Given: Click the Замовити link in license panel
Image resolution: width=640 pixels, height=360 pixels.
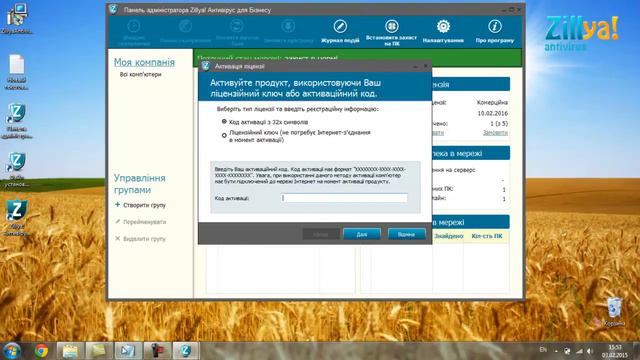Looking at the screenshot, I should (495, 133).
